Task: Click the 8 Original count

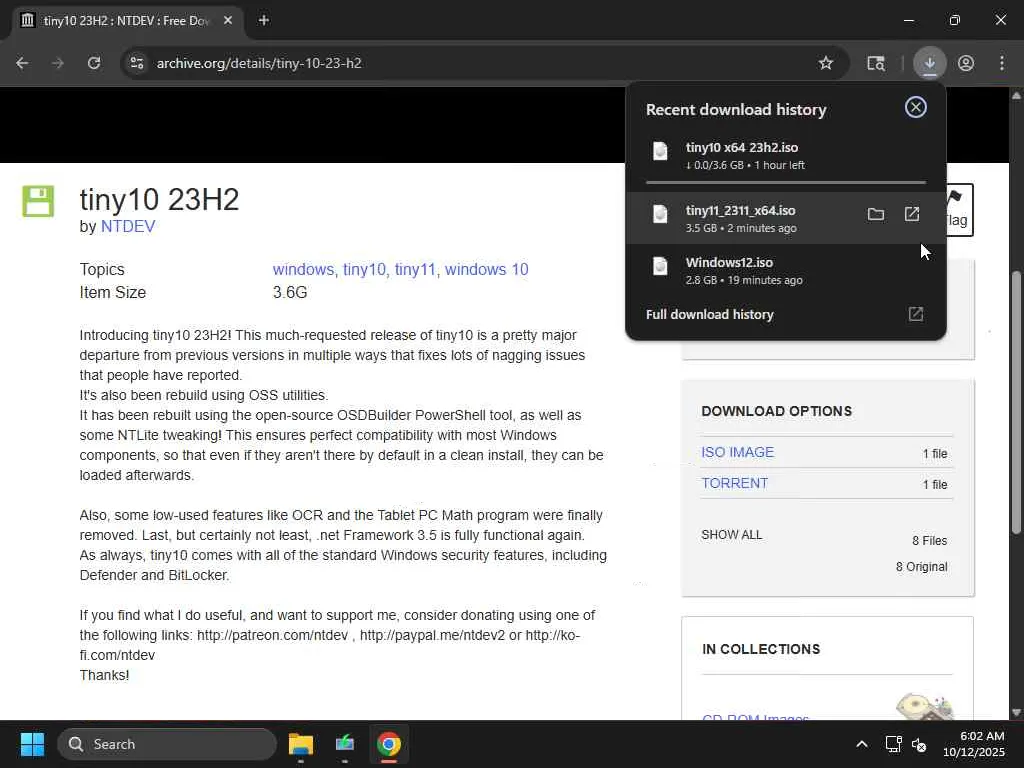Action: 921,567
